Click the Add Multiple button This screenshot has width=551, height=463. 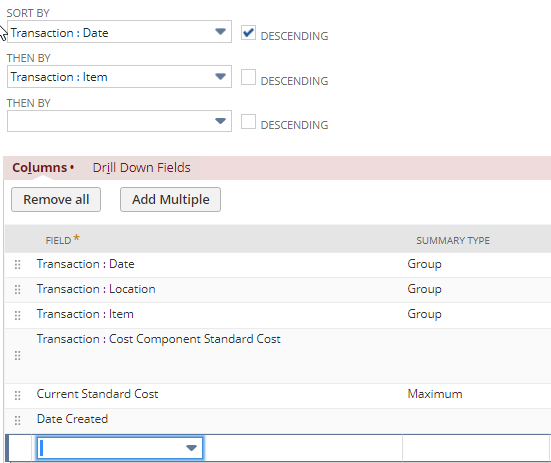[170, 200]
